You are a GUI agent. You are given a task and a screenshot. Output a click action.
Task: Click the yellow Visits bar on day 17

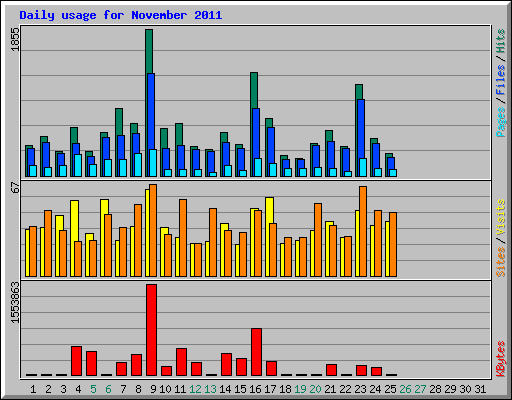[269, 210]
